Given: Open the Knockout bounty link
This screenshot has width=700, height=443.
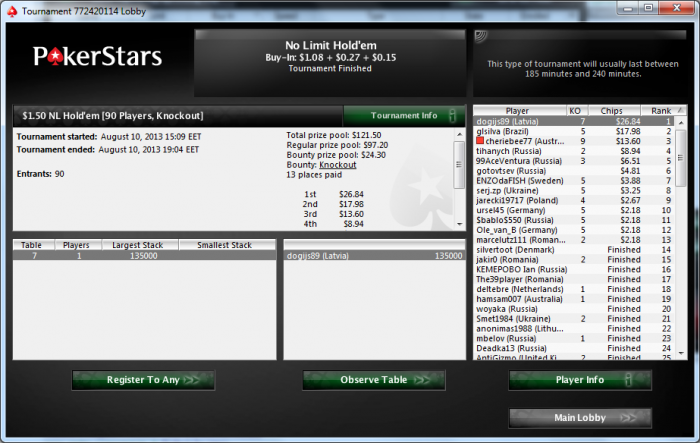Looking at the screenshot, I should tap(338, 165).
